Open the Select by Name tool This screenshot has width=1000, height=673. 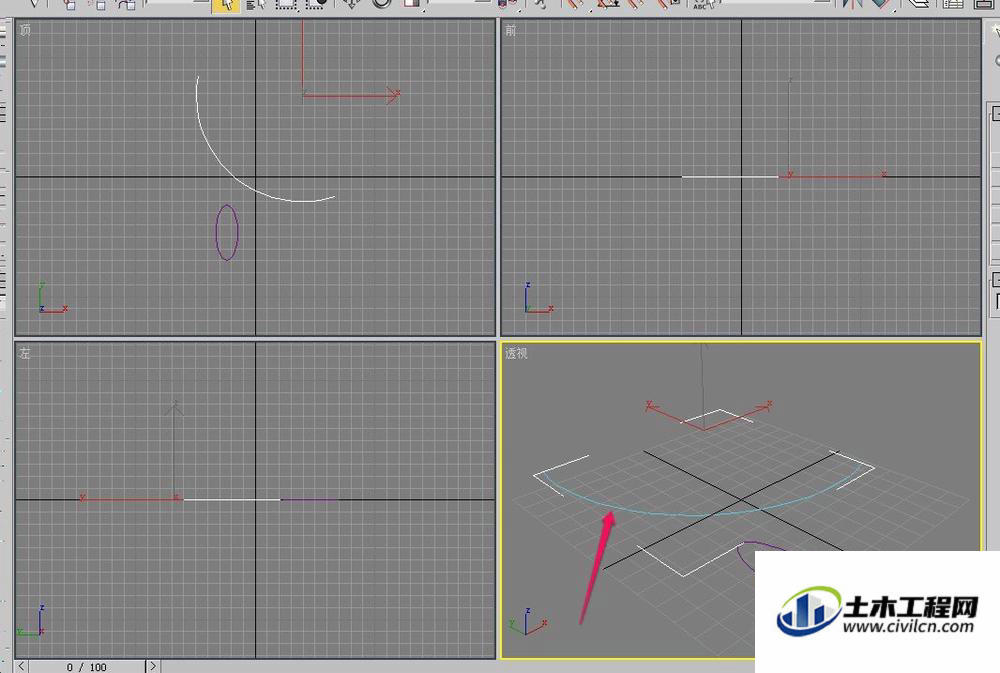256,5
